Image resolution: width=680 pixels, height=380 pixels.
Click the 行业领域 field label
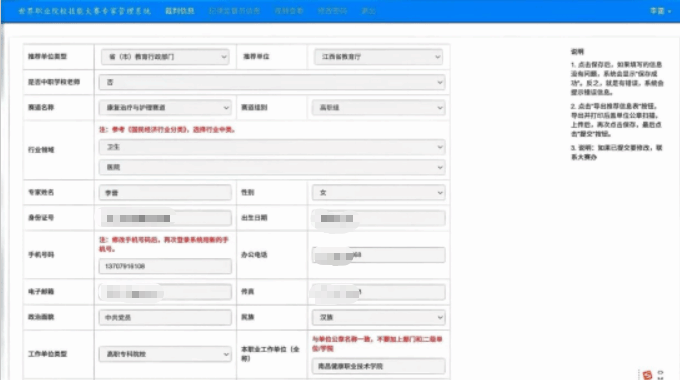point(41,150)
